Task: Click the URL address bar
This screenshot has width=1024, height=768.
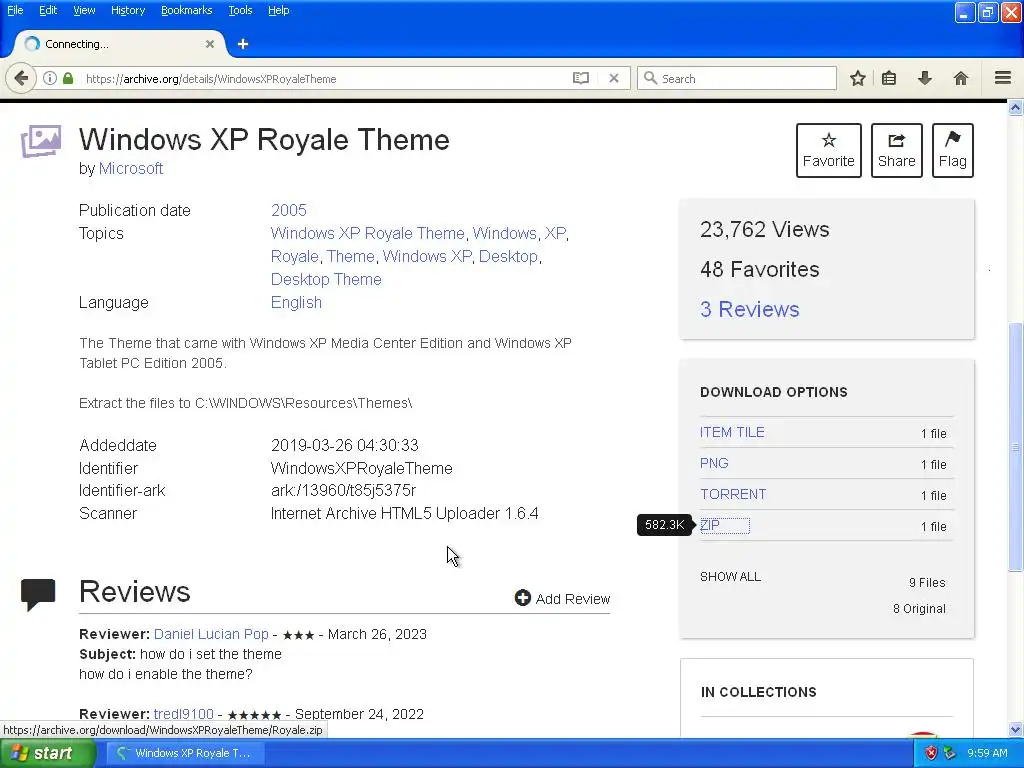Action: tap(325, 78)
